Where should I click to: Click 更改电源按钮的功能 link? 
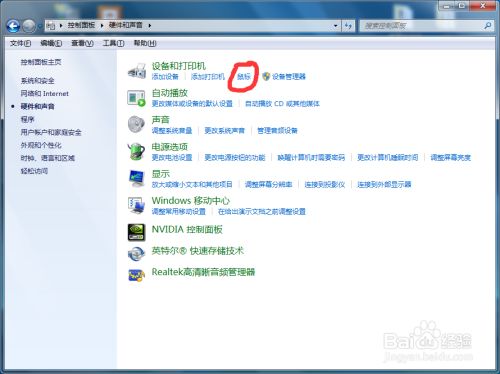235,157
